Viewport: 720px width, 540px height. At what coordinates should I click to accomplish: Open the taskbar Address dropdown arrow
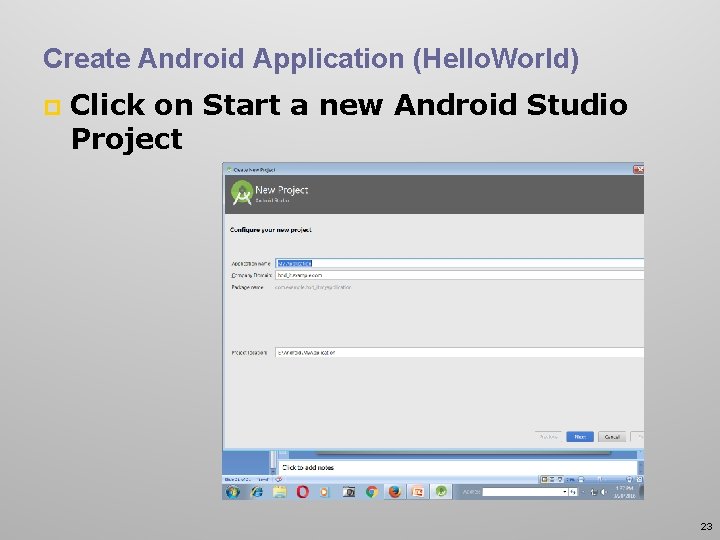565,492
